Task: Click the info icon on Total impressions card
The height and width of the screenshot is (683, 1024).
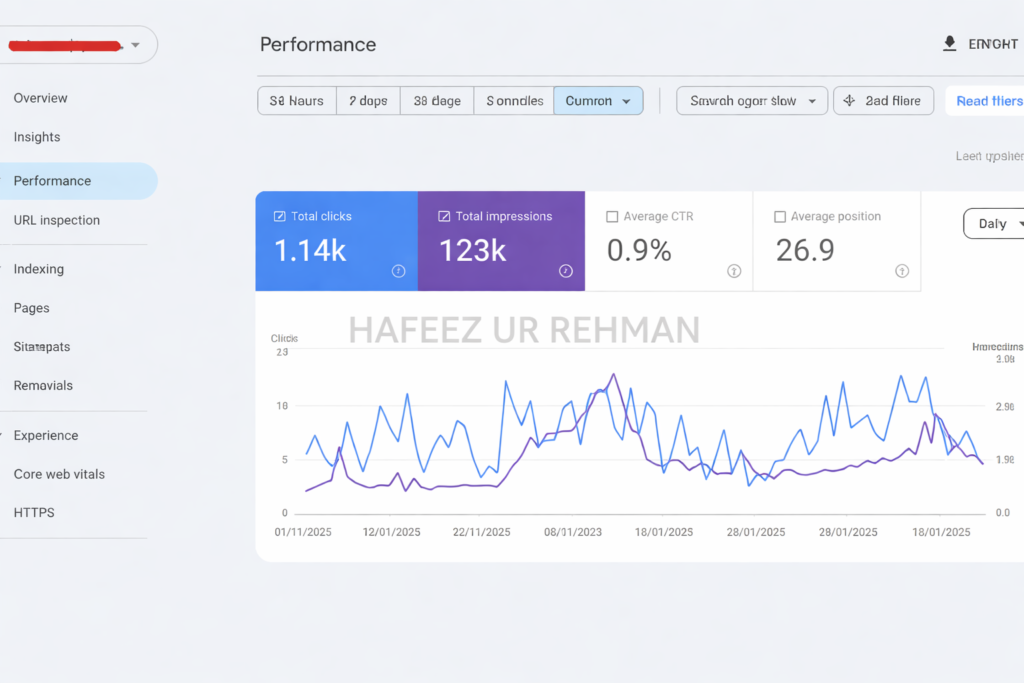Action: point(566,271)
